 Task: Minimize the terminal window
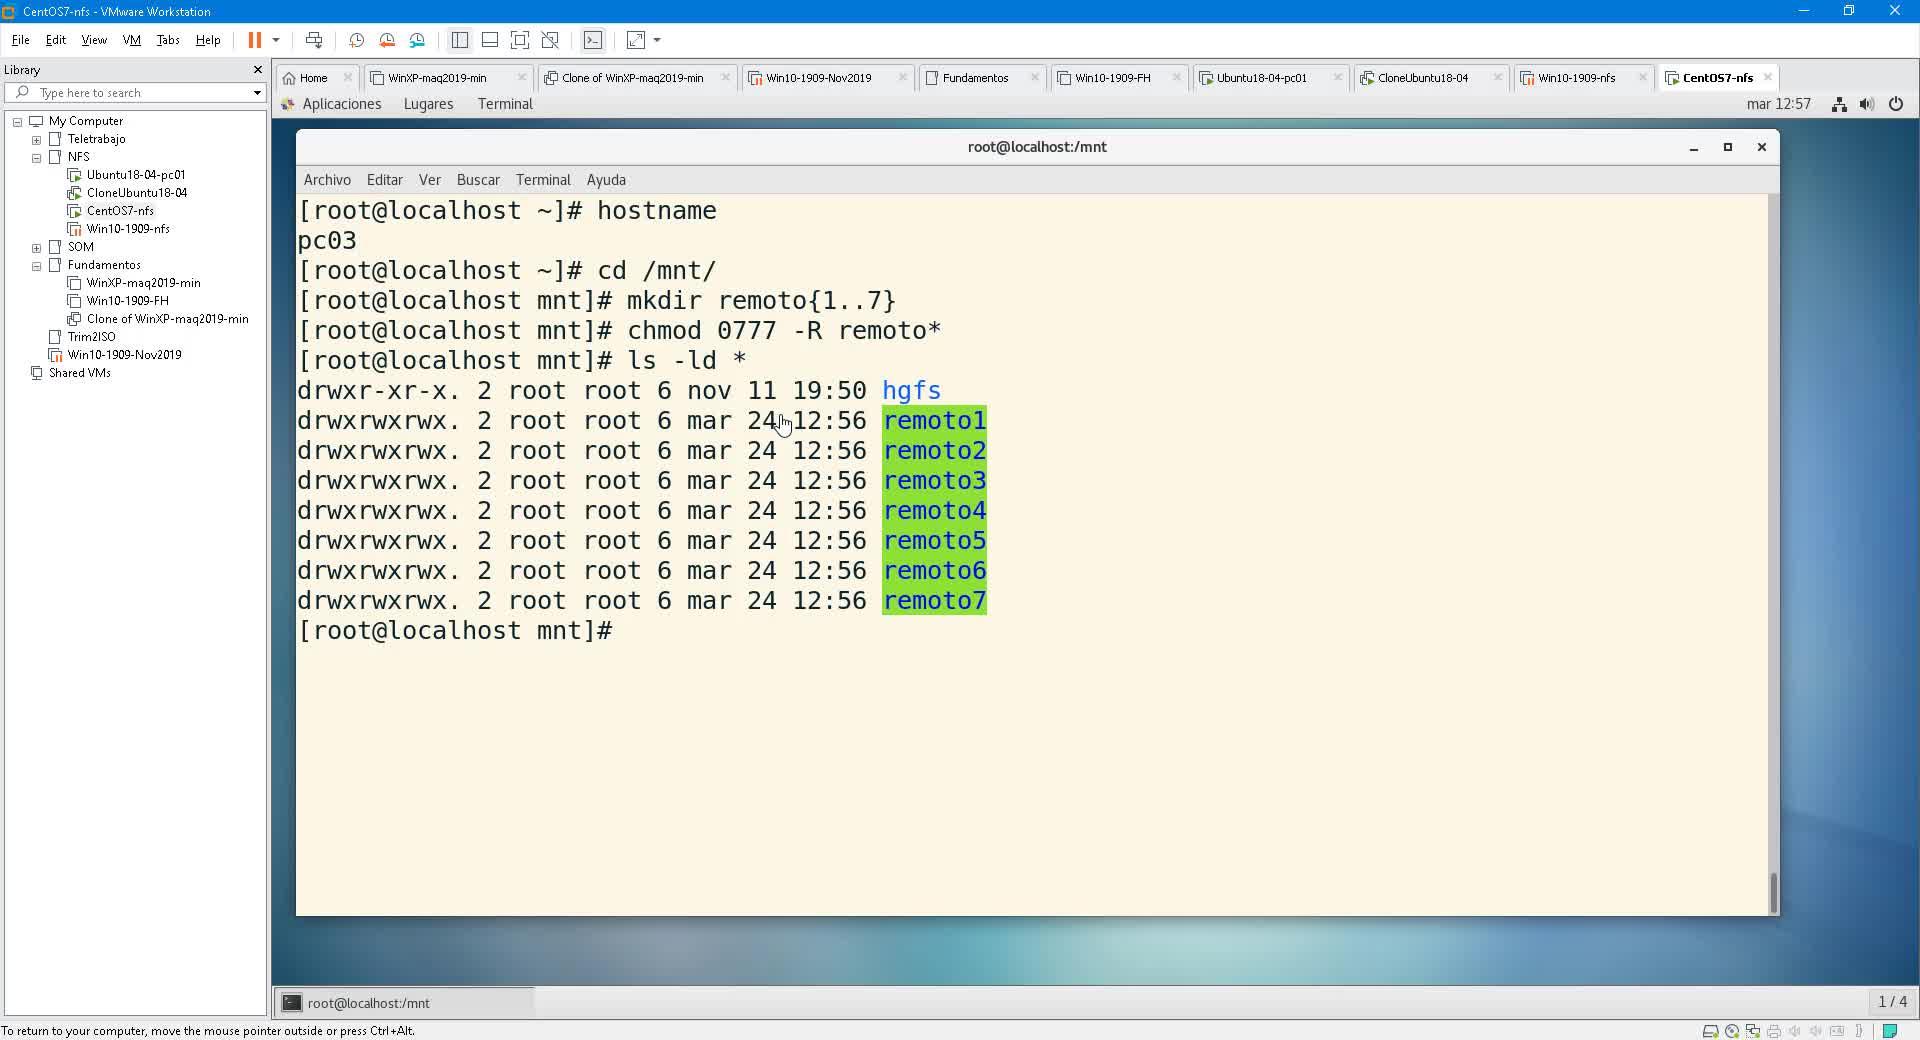(1694, 147)
